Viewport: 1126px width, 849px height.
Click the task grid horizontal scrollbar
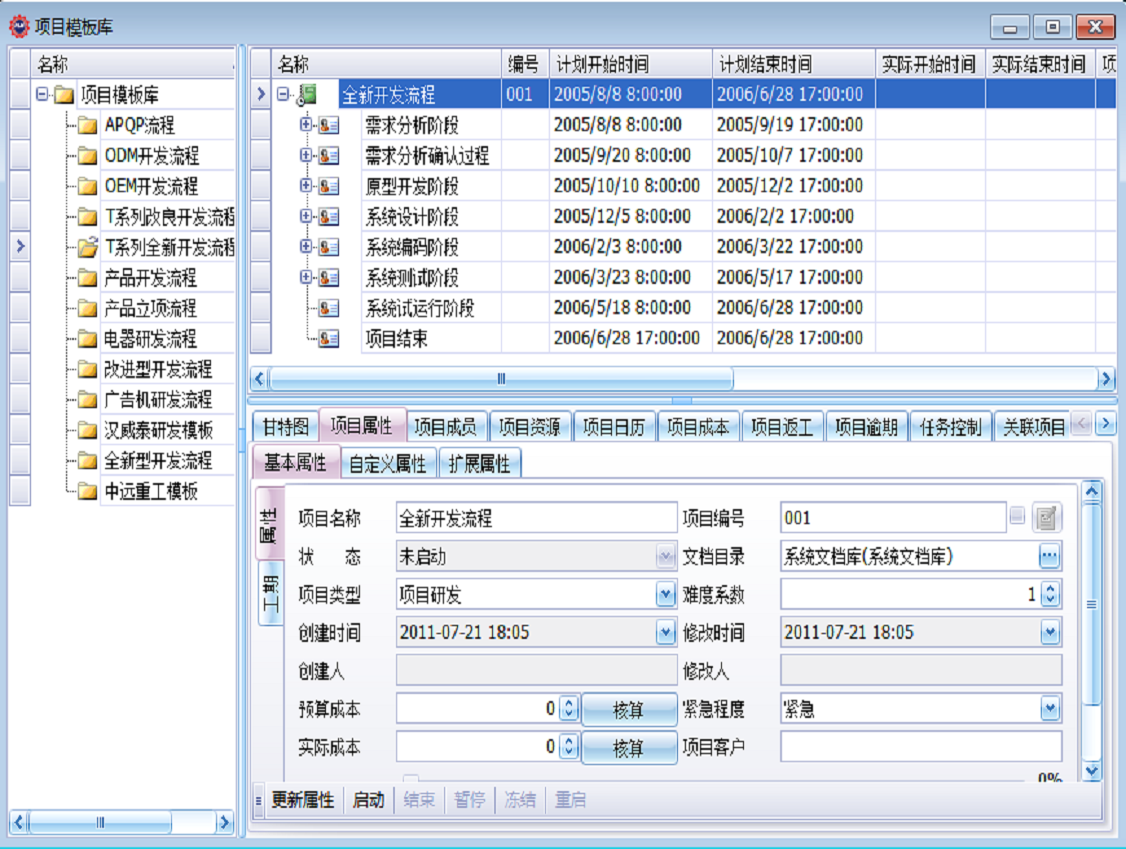[500, 379]
